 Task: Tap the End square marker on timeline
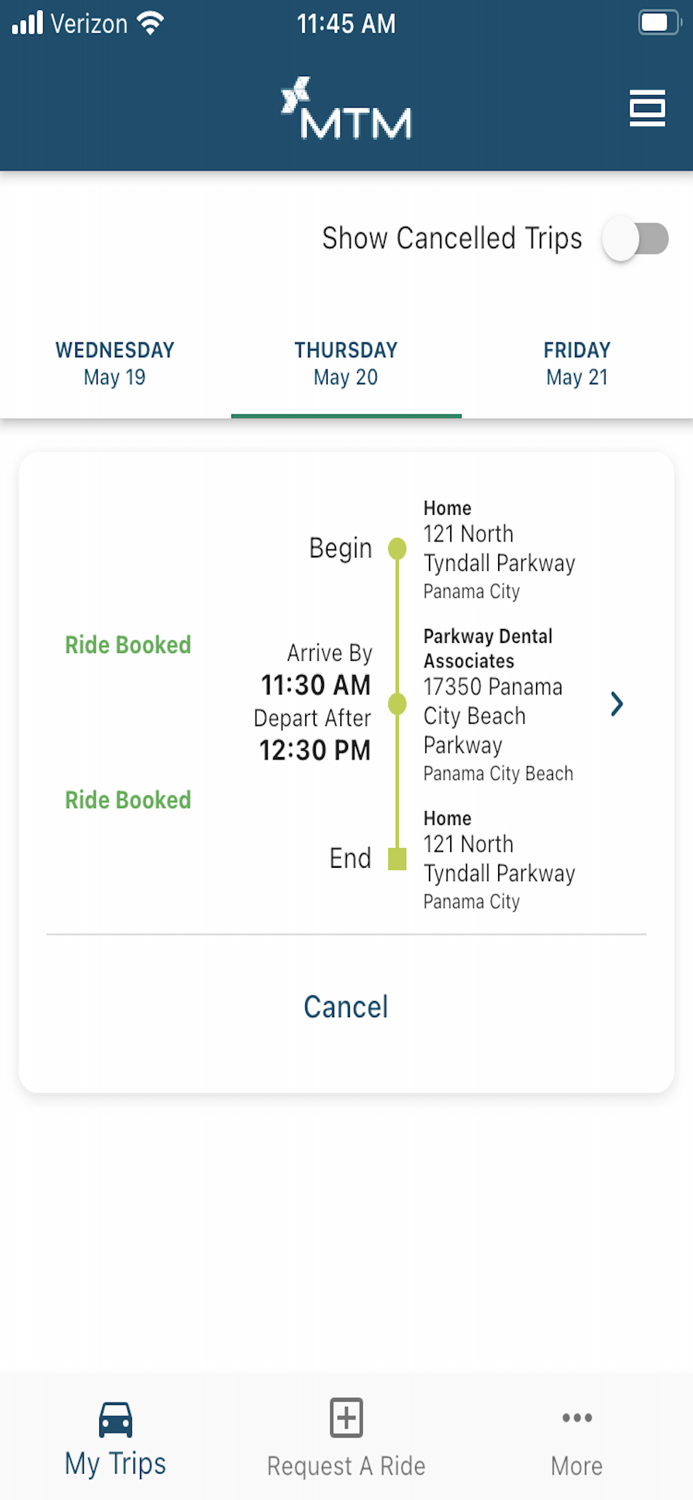click(x=397, y=858)
